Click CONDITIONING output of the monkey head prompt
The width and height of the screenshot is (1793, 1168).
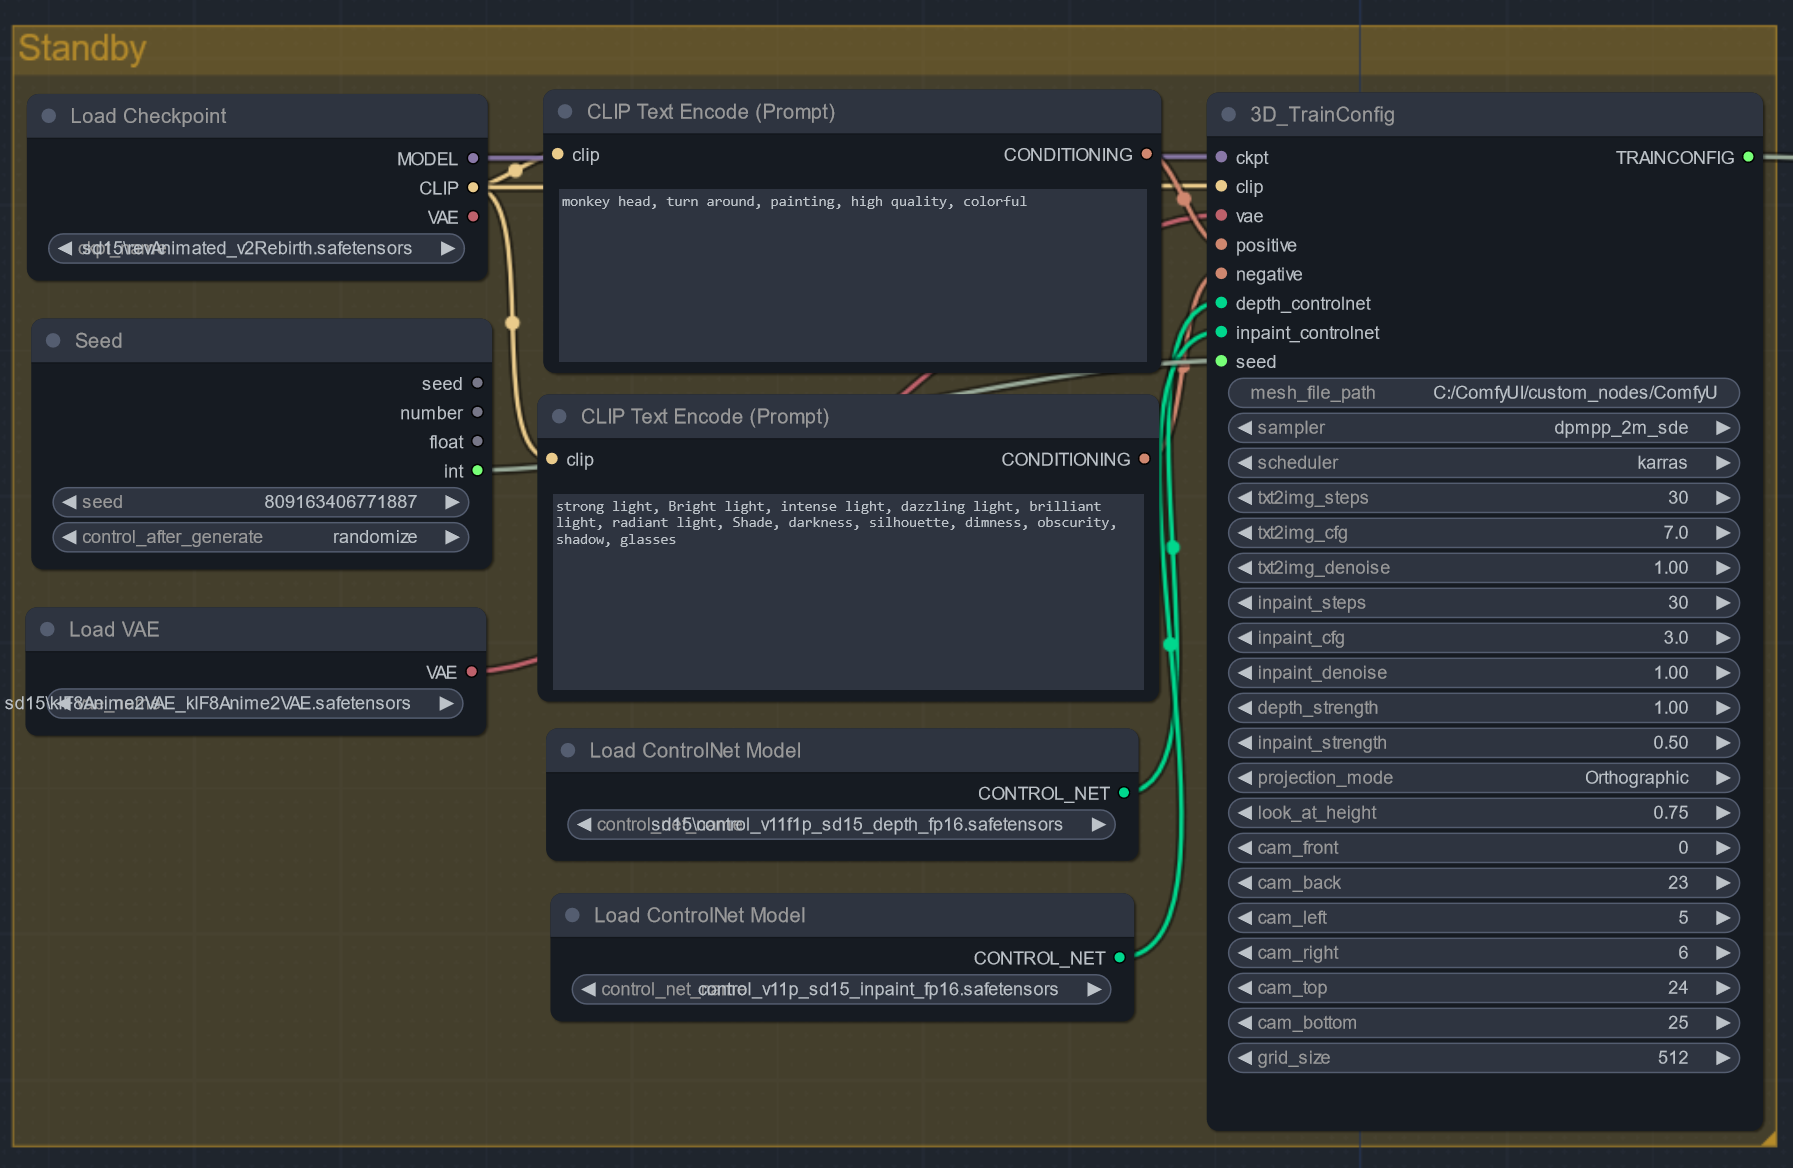pyautogui.click(x=1146, y=154)
